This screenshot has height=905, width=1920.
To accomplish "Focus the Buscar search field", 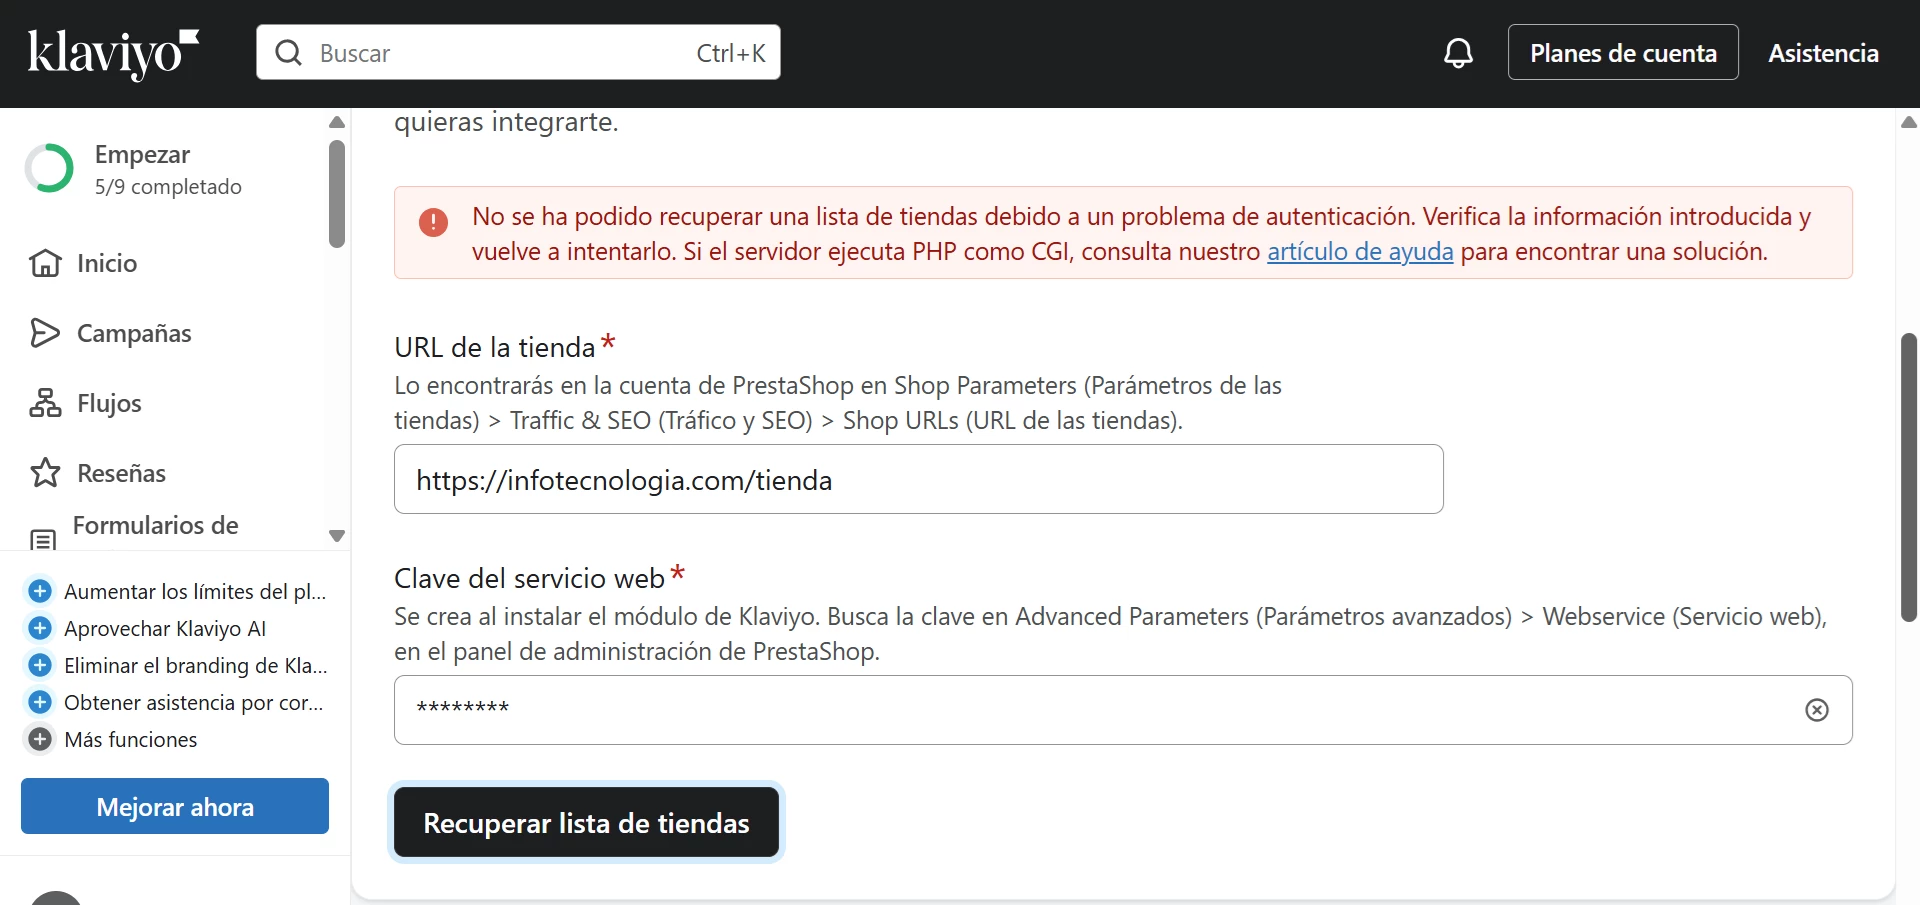I will 518,52.
